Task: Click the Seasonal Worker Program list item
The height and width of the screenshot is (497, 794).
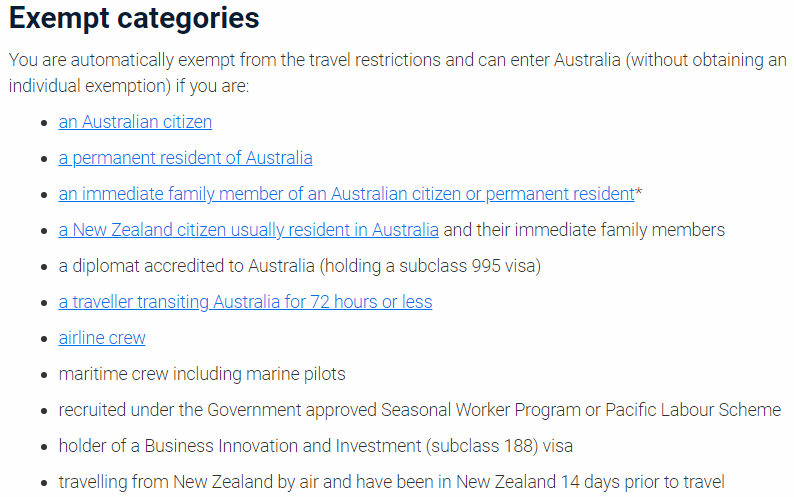Action: [x=420, y=410]
